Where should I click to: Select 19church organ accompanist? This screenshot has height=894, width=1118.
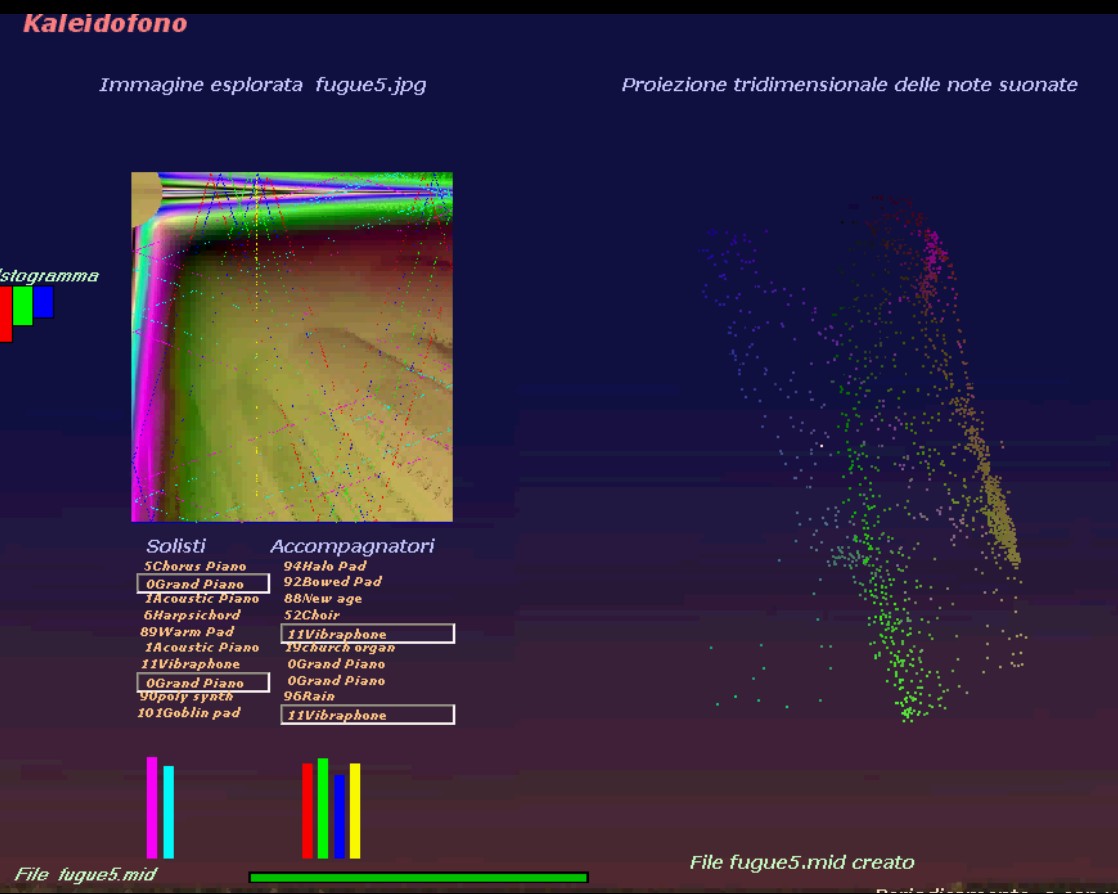pyautogui.click(x=339, y=648)
